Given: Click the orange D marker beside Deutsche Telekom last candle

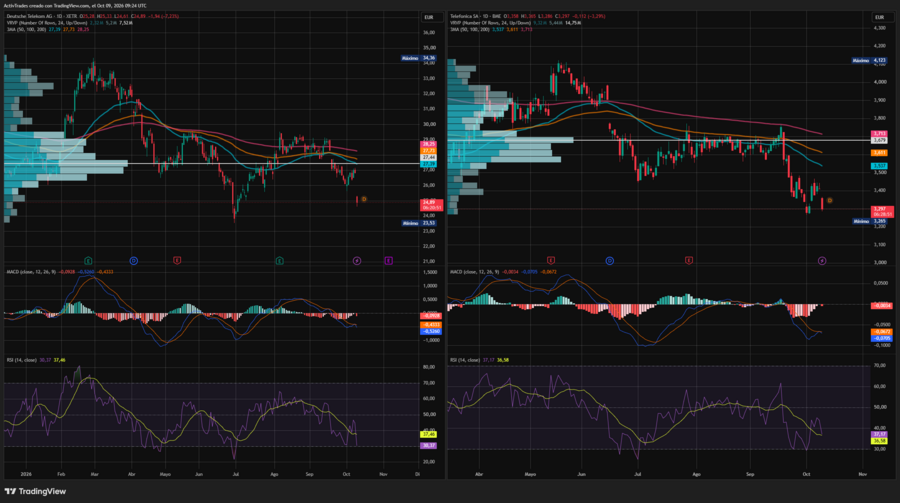Looking at the screenshot, I should point(364,199).
